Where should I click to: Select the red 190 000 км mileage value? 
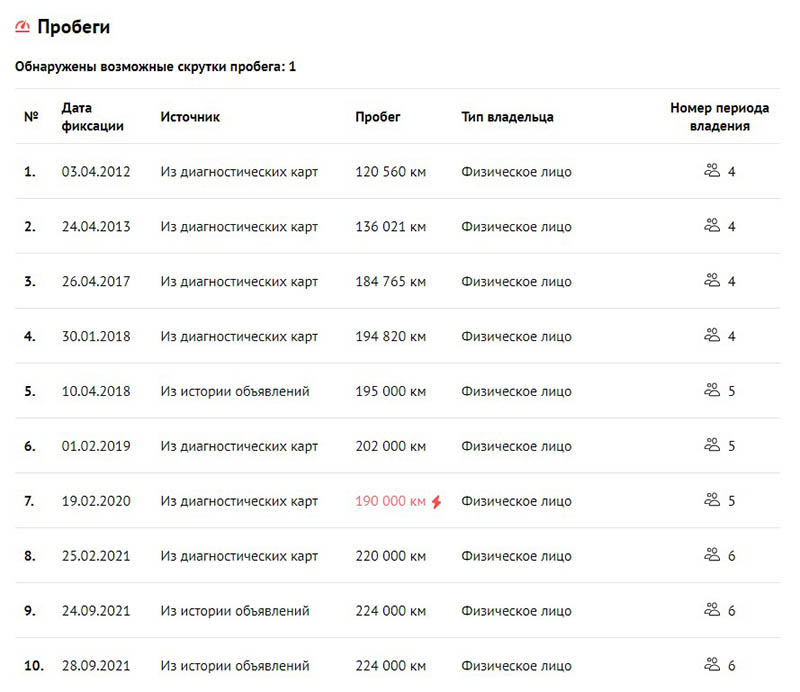pos(390,501)
